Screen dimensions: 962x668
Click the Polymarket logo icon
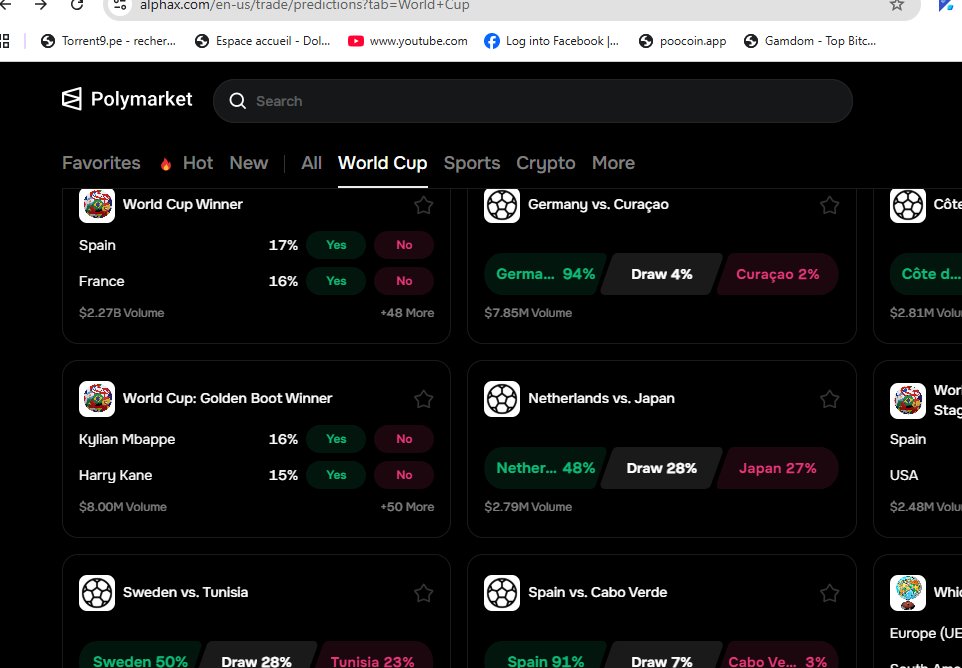(x=72, y=99)
